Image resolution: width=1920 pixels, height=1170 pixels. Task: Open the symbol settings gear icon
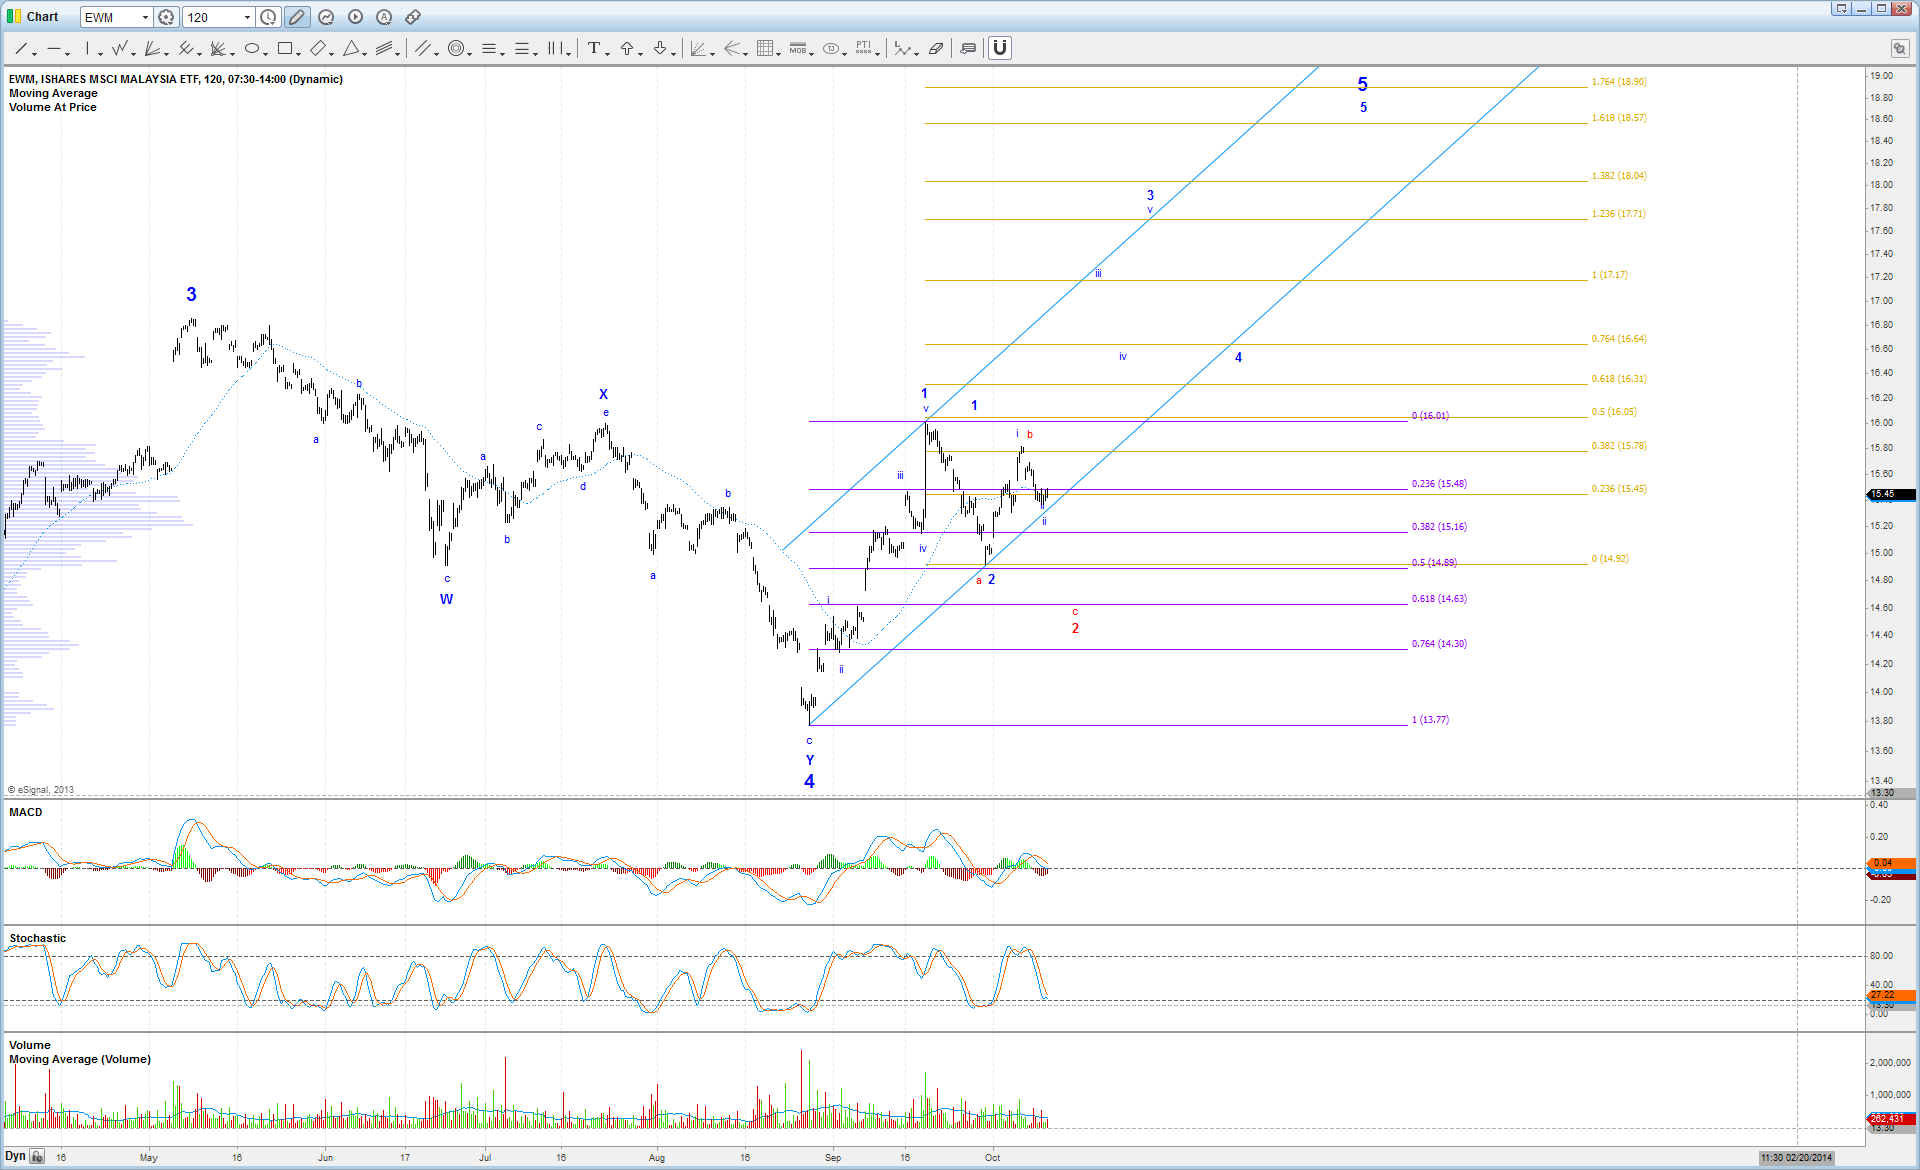click(166, 17)
